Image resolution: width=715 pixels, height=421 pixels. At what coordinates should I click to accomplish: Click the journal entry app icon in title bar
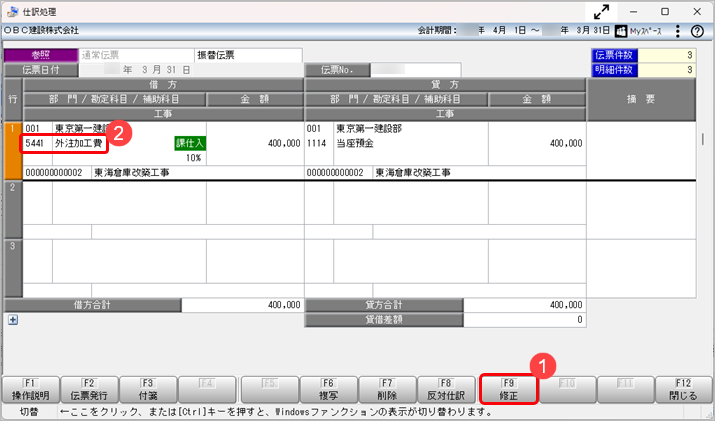pyautogui.click(x=12, y=11)
